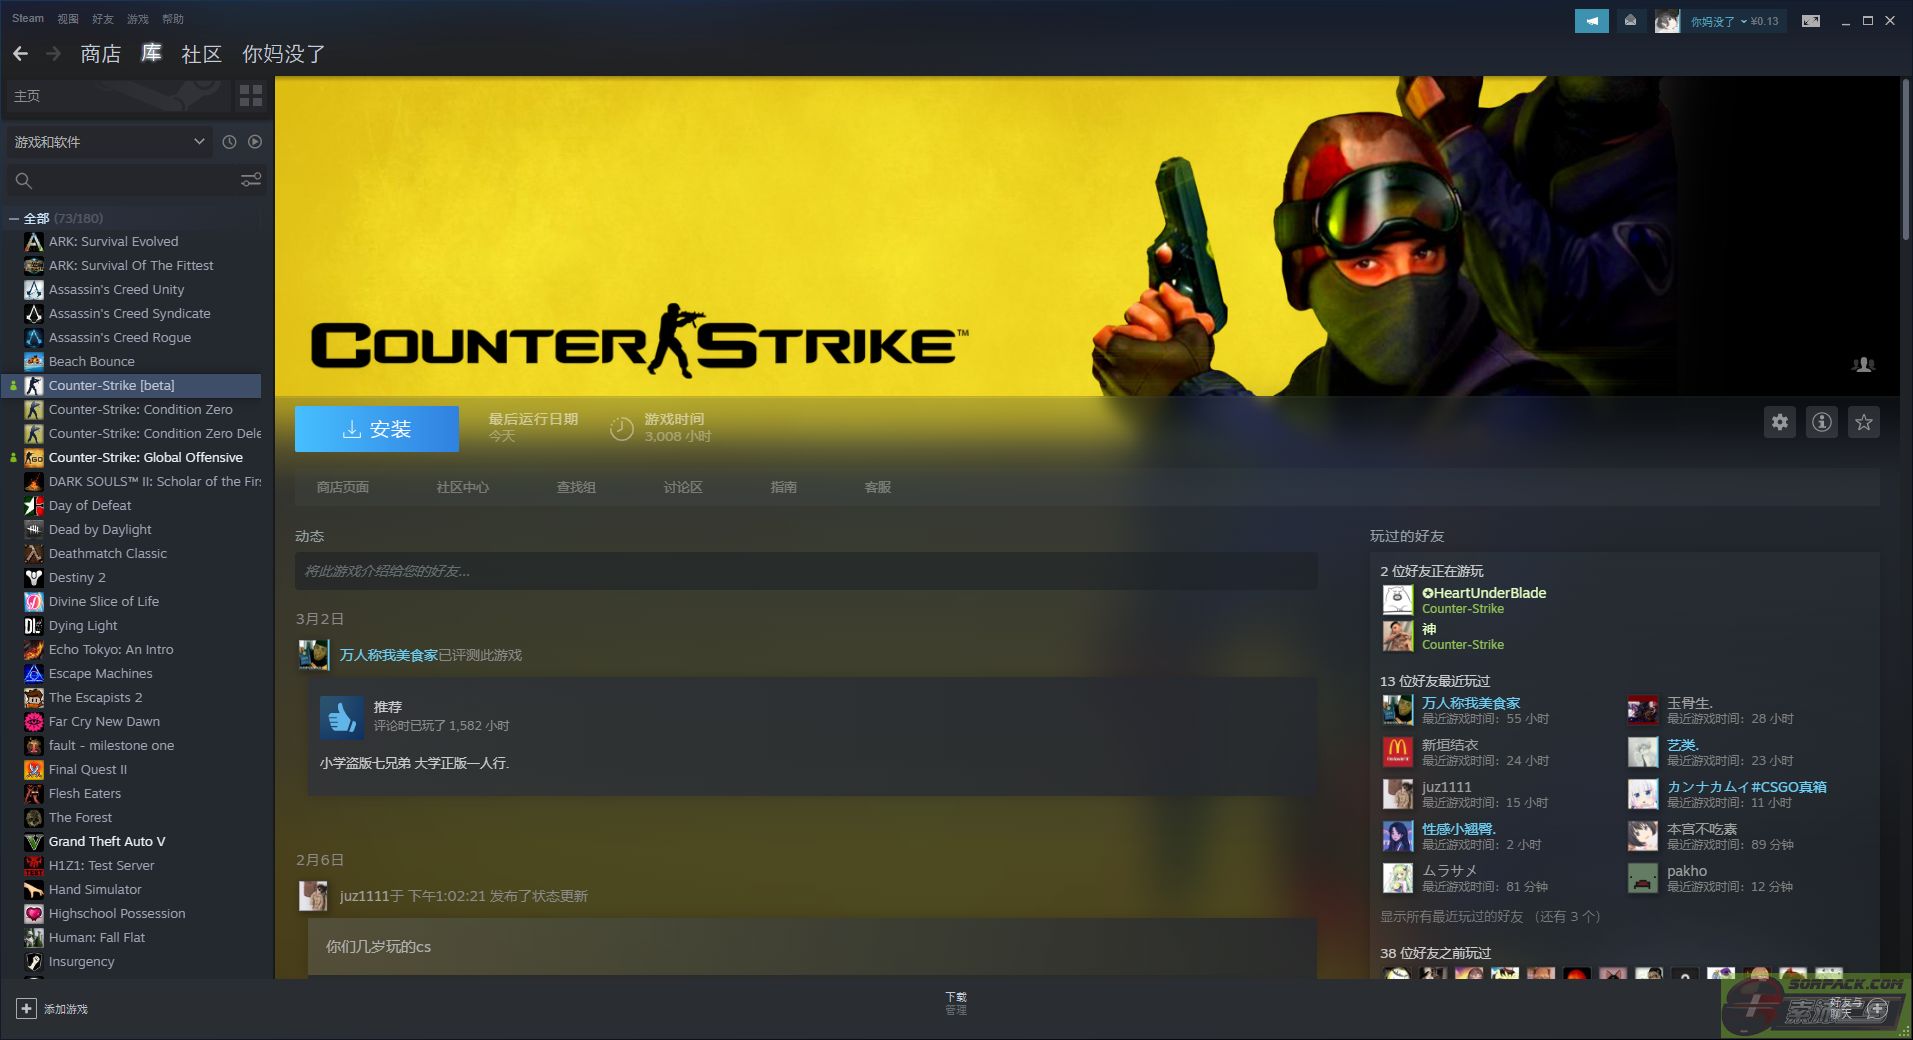This screenshot has height=1040, width=1913.
Task: Open the 商店页面 link
Action: pyautogui.click(x=343, y=487)
